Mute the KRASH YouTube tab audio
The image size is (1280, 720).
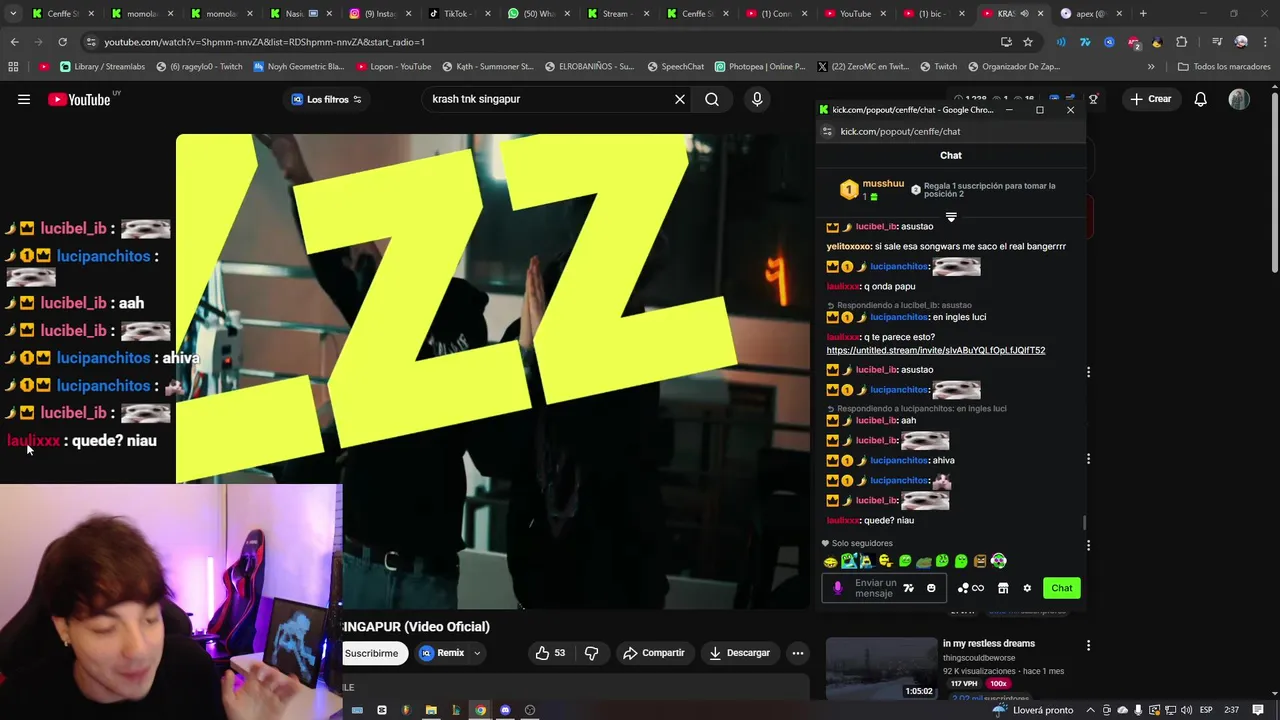click(1024, 13)
